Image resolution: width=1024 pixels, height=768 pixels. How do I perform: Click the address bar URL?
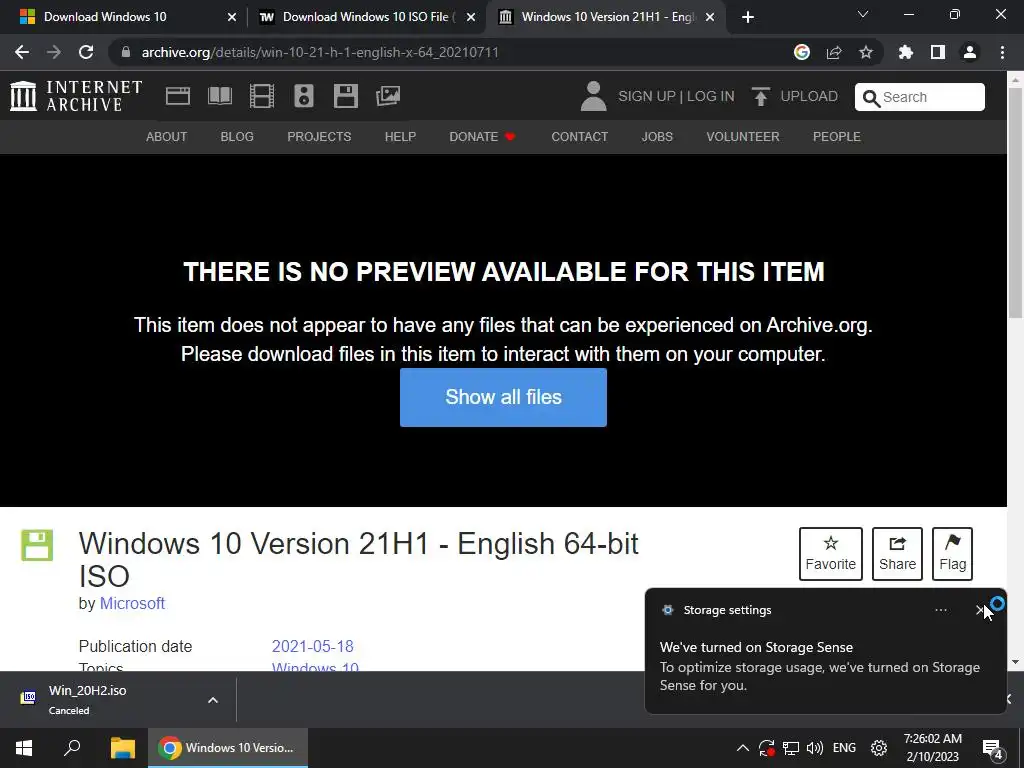click(320, 52)
